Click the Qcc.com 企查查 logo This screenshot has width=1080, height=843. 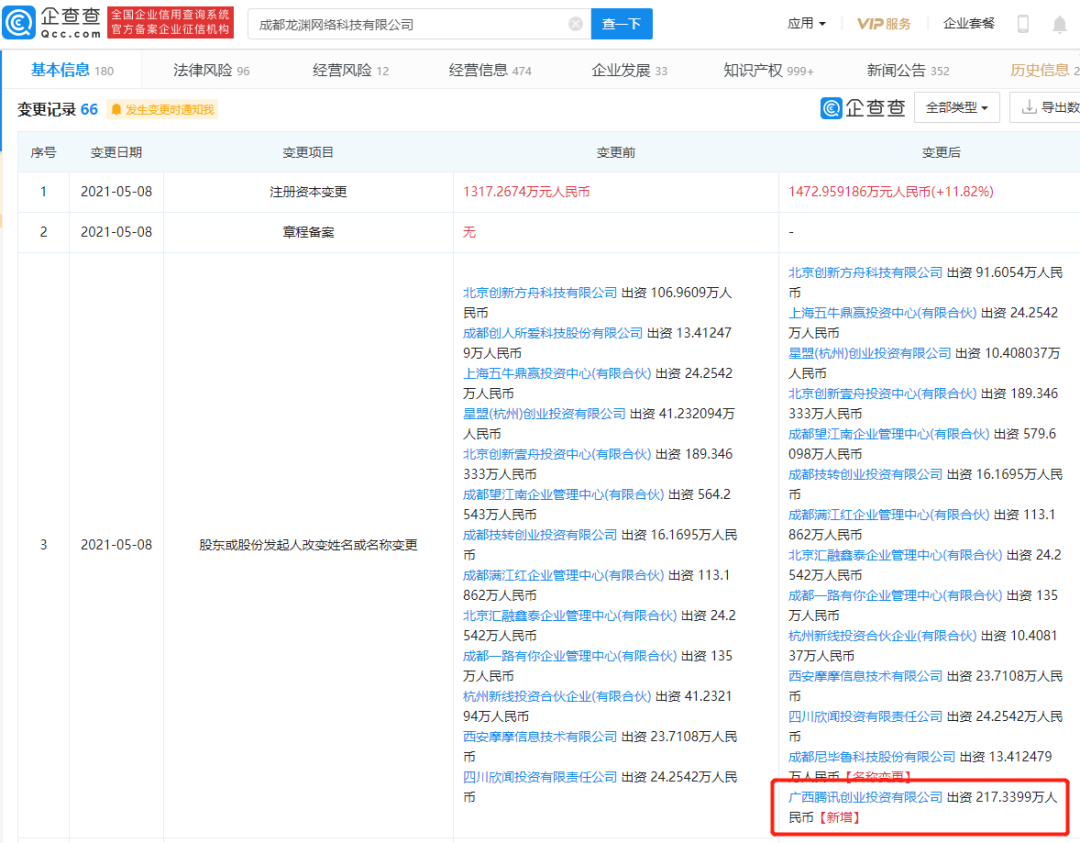click(52, 23)
